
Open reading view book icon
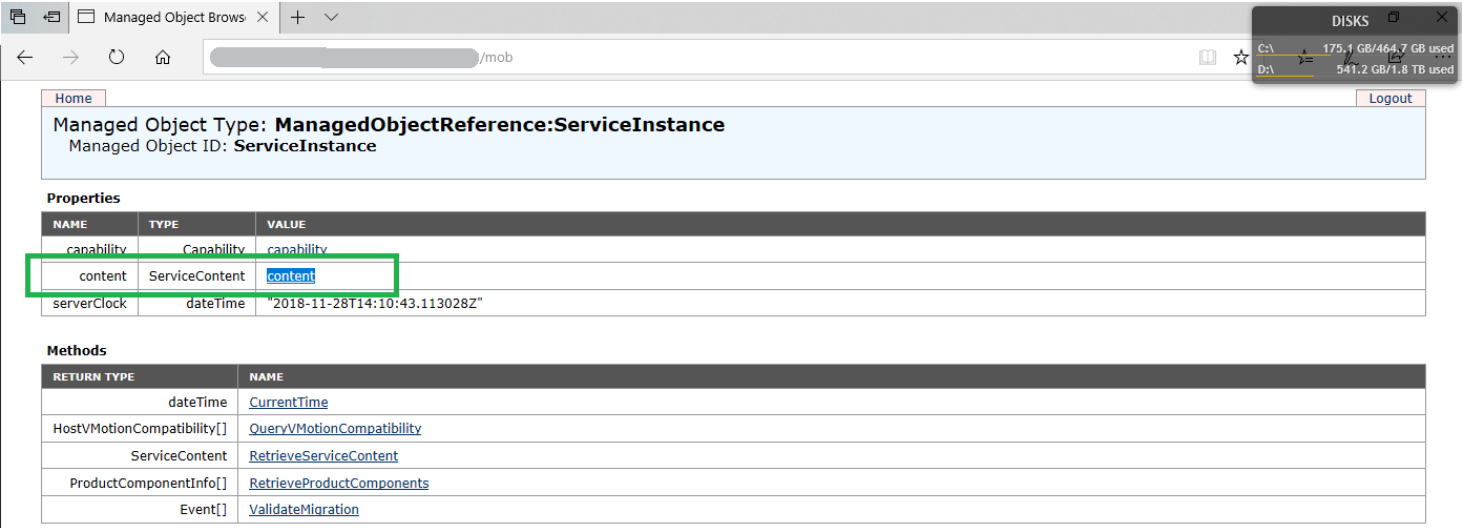click(x=1208, y=58)
